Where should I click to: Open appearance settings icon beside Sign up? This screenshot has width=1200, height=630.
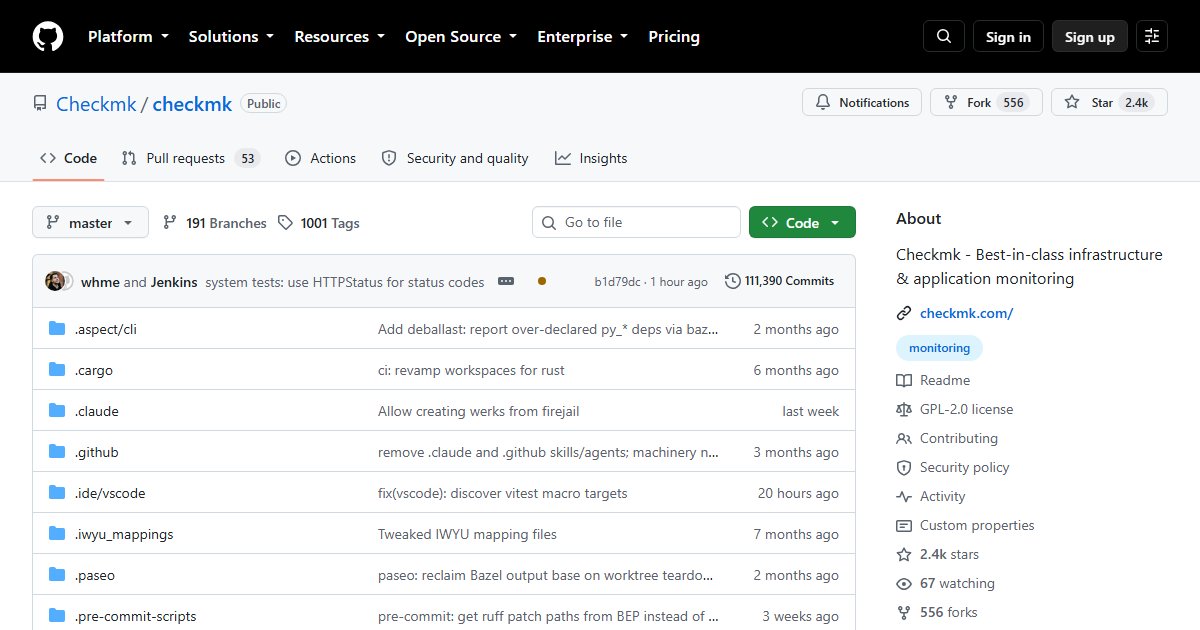click(1152, 37)
